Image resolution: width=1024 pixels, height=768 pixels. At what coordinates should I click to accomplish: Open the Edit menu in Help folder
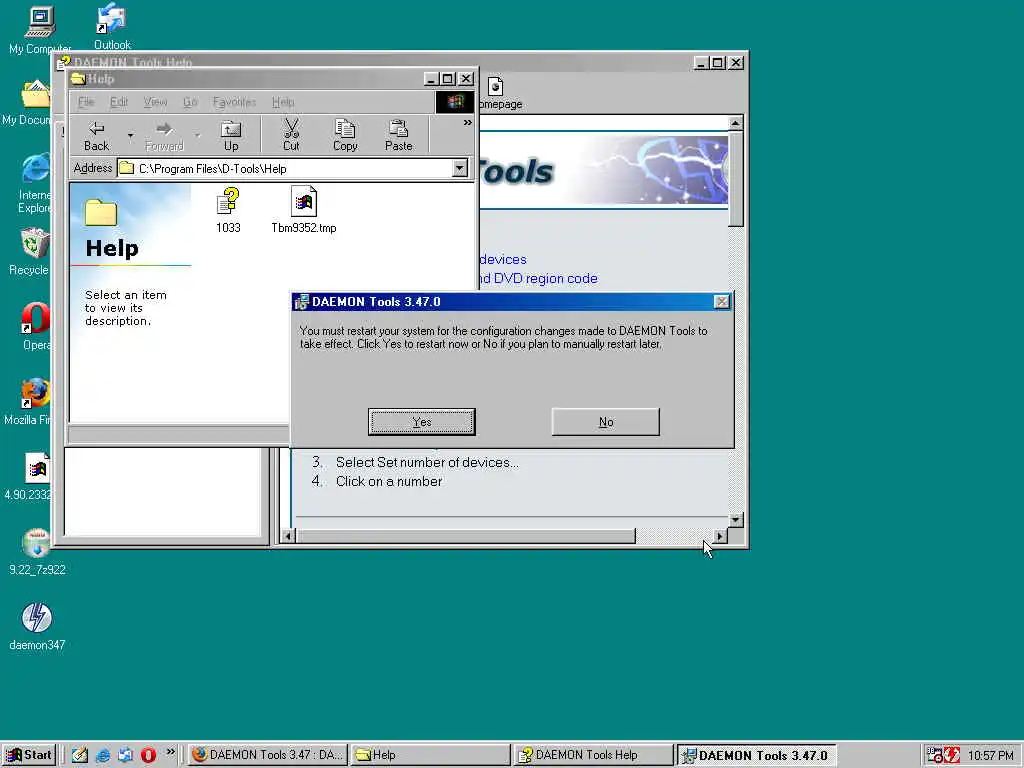119,102
